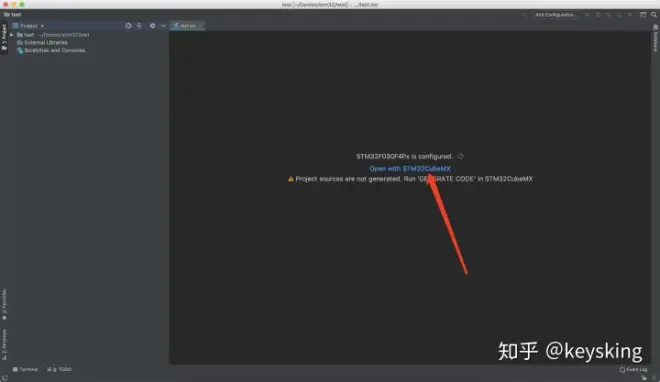Select Scratches and Consoles tree item
This screenshot has height=382, width=660.
[51, 50]
